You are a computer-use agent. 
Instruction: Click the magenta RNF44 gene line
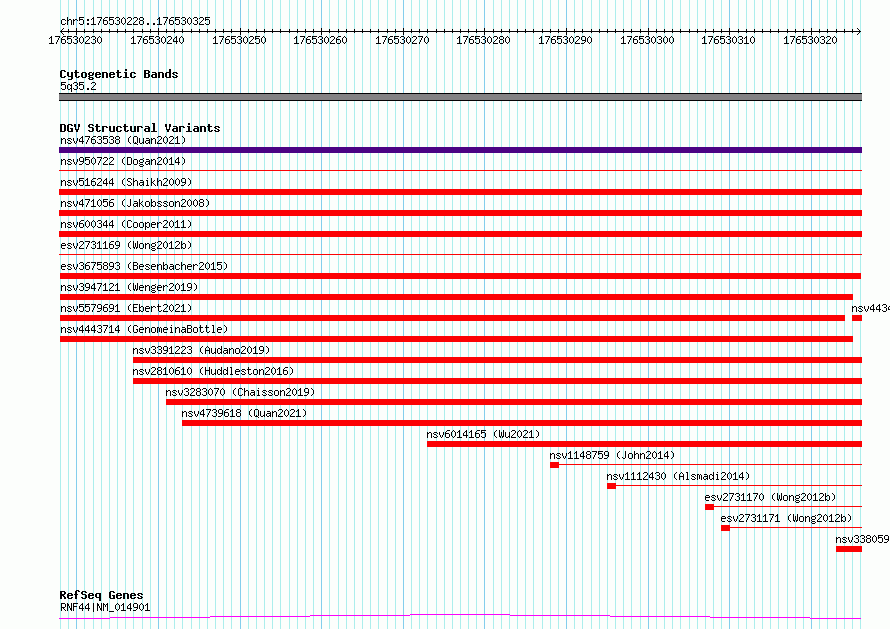click(460, 617)
